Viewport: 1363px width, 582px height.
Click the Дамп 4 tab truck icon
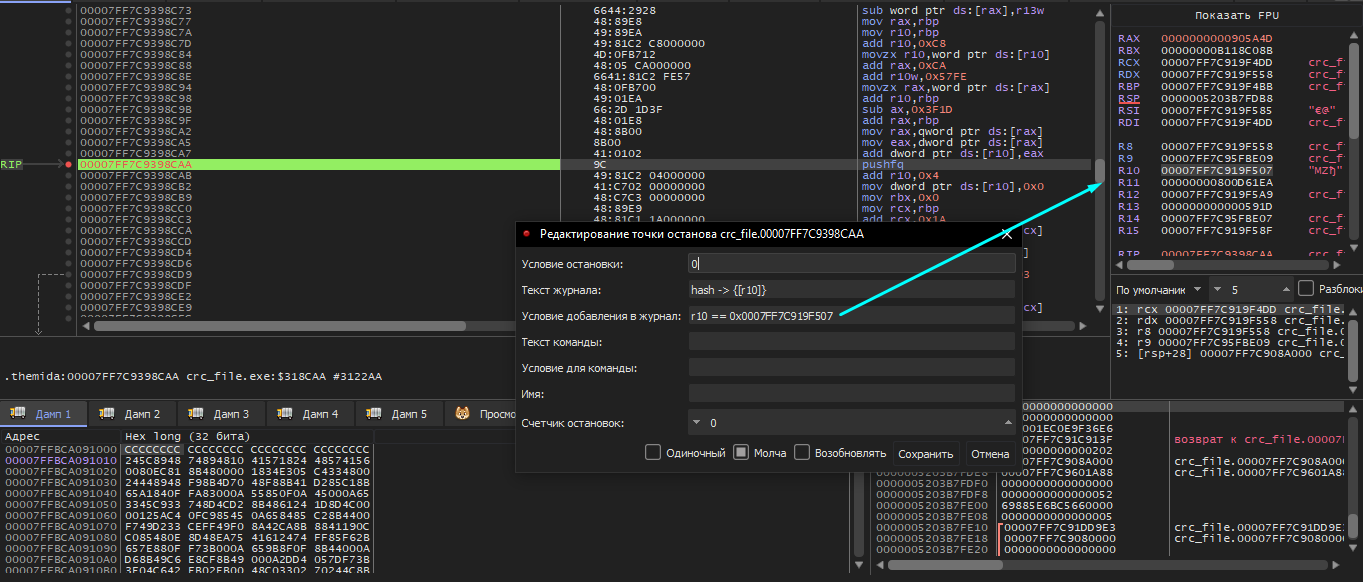(x=284, y=413)
